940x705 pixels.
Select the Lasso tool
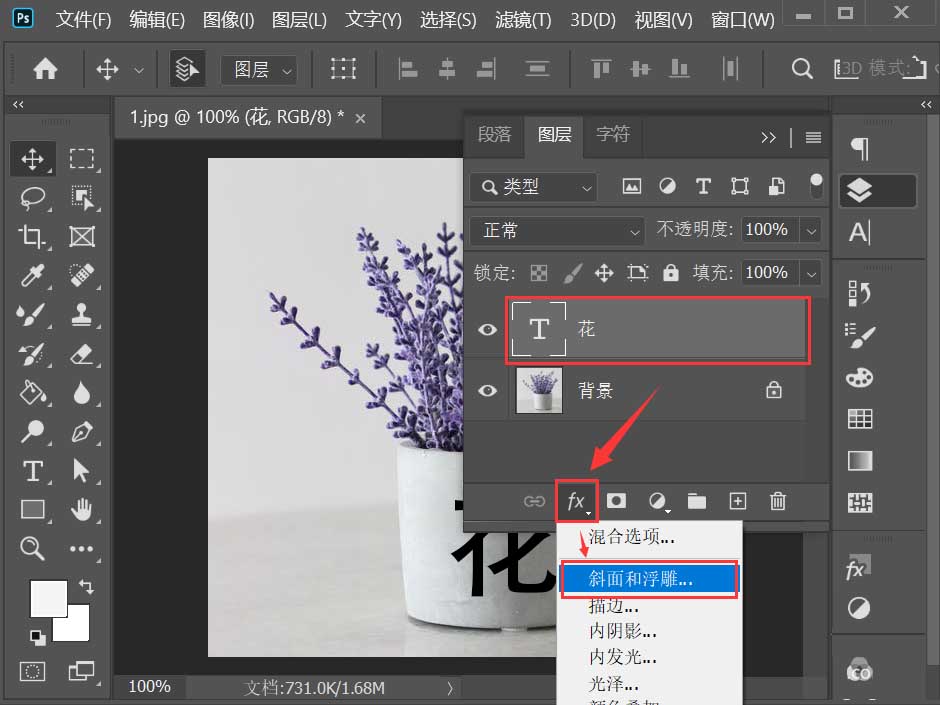point(33,198)
